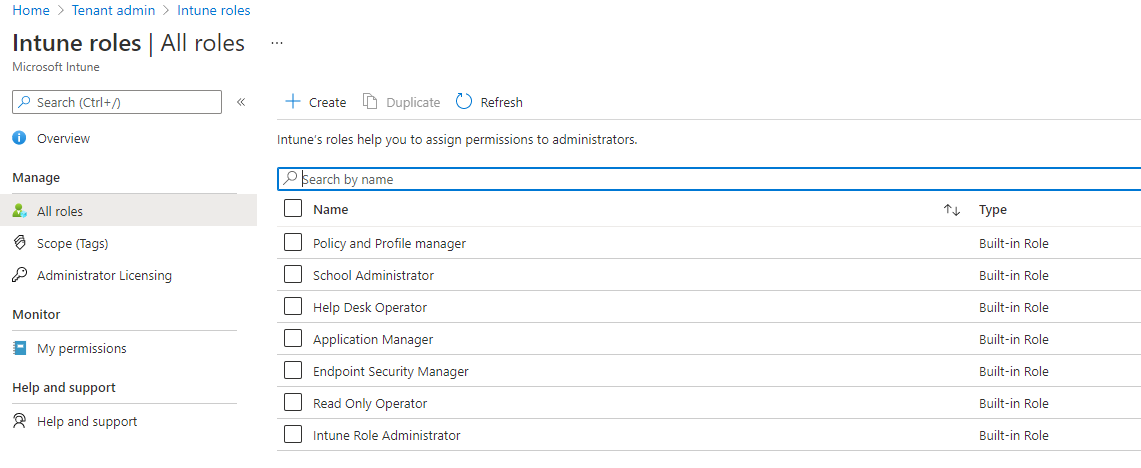Tick the Policy and Profile manager checkbox
Viewport: 1141px width, 468px height.
pos(293,242)
